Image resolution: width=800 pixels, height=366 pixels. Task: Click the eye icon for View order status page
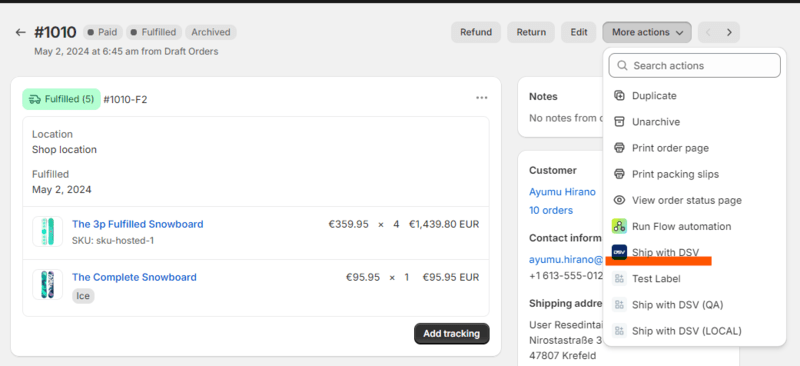[x=619, y=200]
